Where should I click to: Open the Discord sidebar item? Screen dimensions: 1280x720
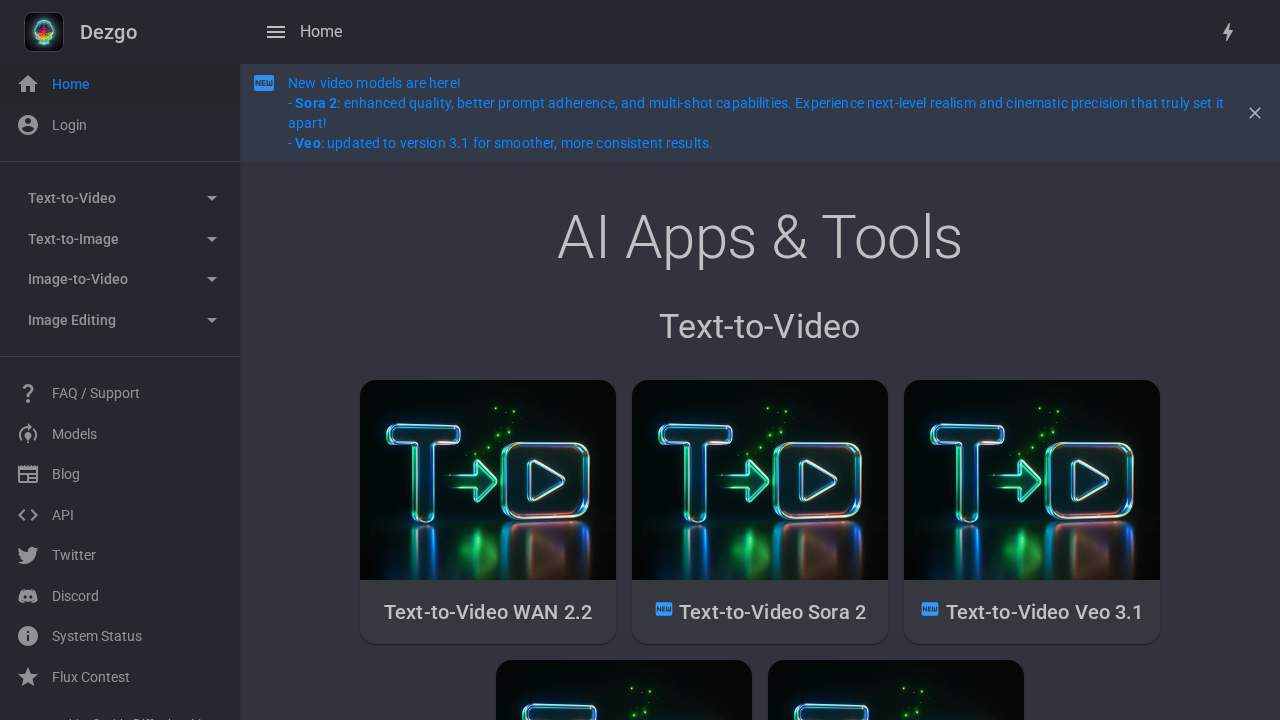[75, 596]
